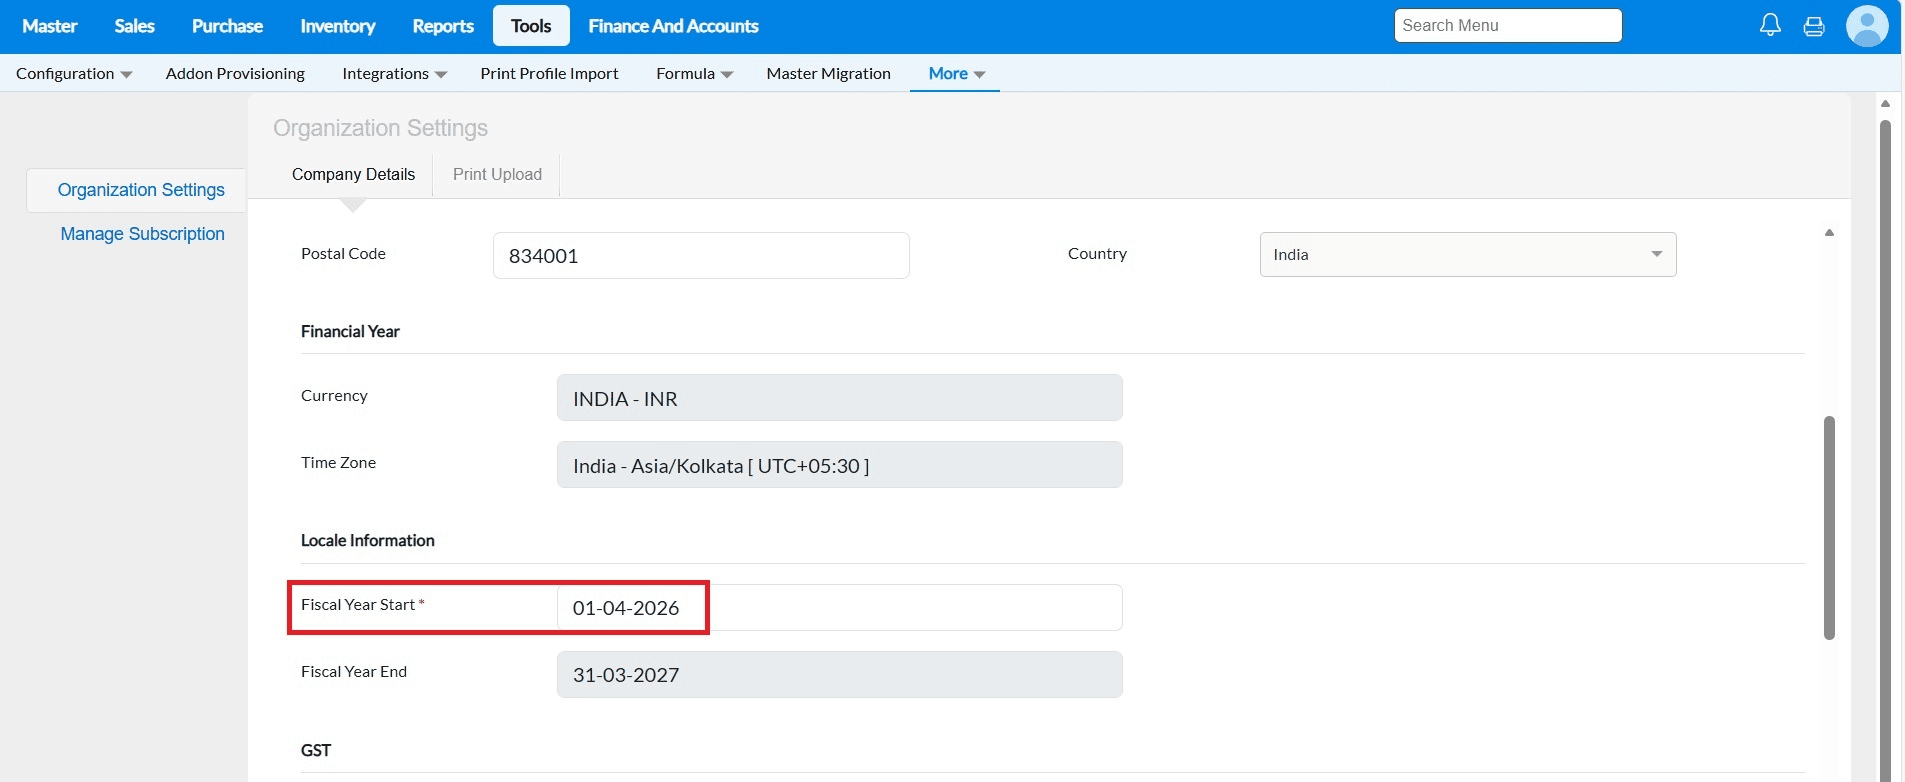Open Master Migration option
The image size is (1905, 782).
(x=828, y=74)
